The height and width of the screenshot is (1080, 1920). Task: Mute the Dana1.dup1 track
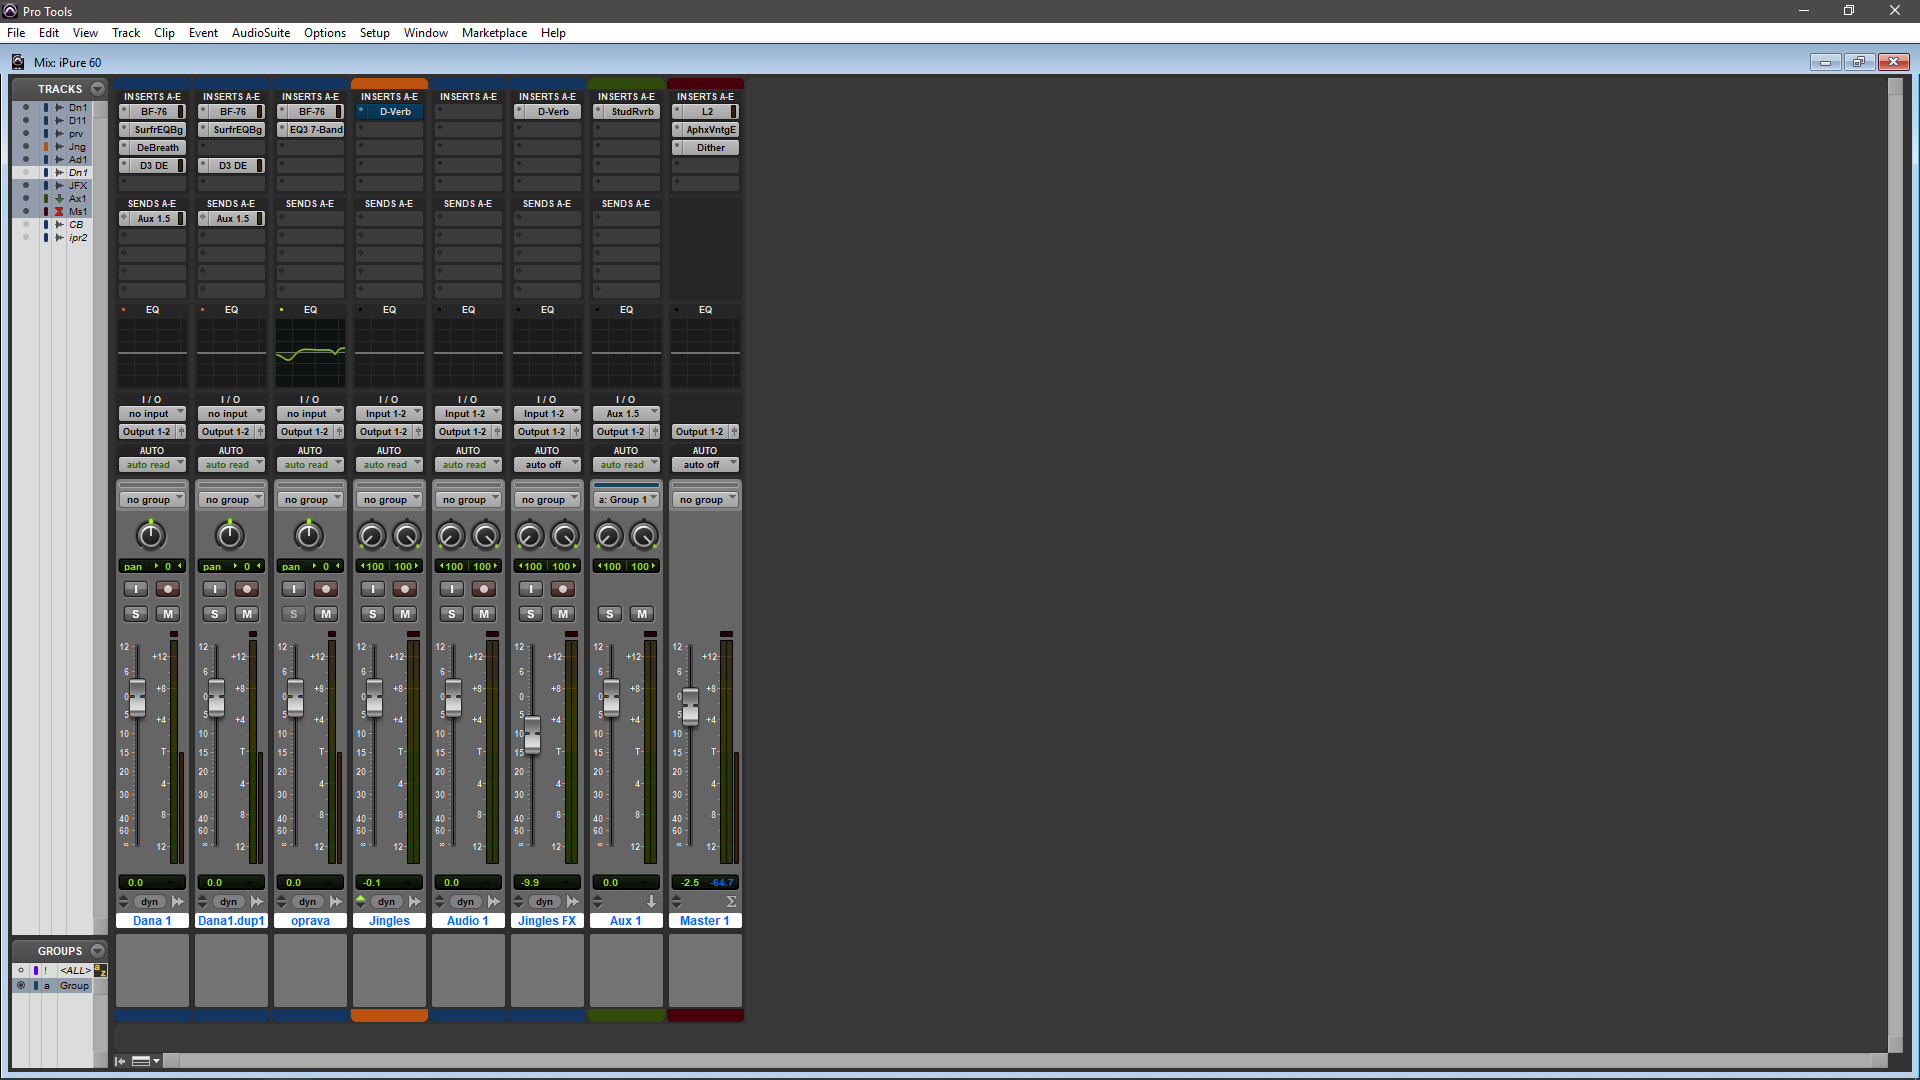[247, 614]
